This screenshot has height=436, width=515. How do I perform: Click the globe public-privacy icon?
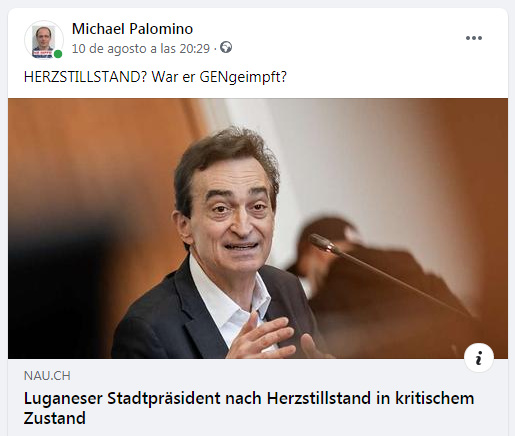(x=226, y=47)
